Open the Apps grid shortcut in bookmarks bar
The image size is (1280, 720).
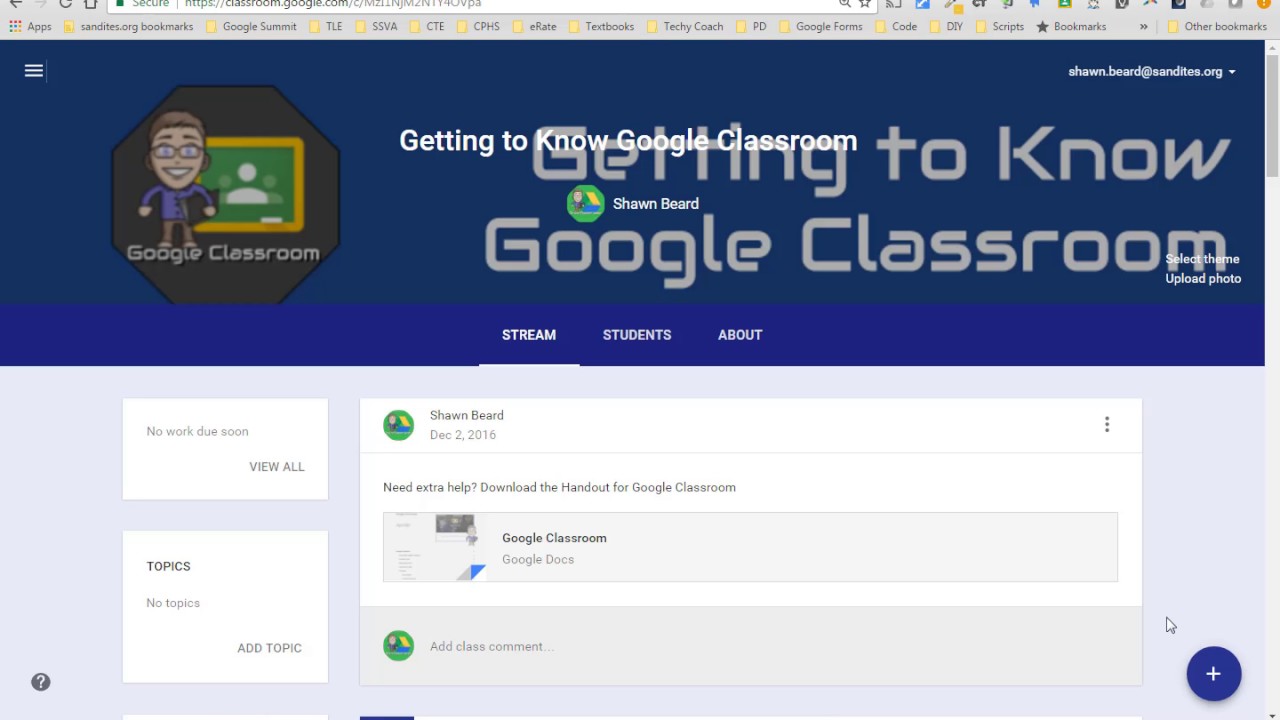pyautogui.click(x=30, y=27)
